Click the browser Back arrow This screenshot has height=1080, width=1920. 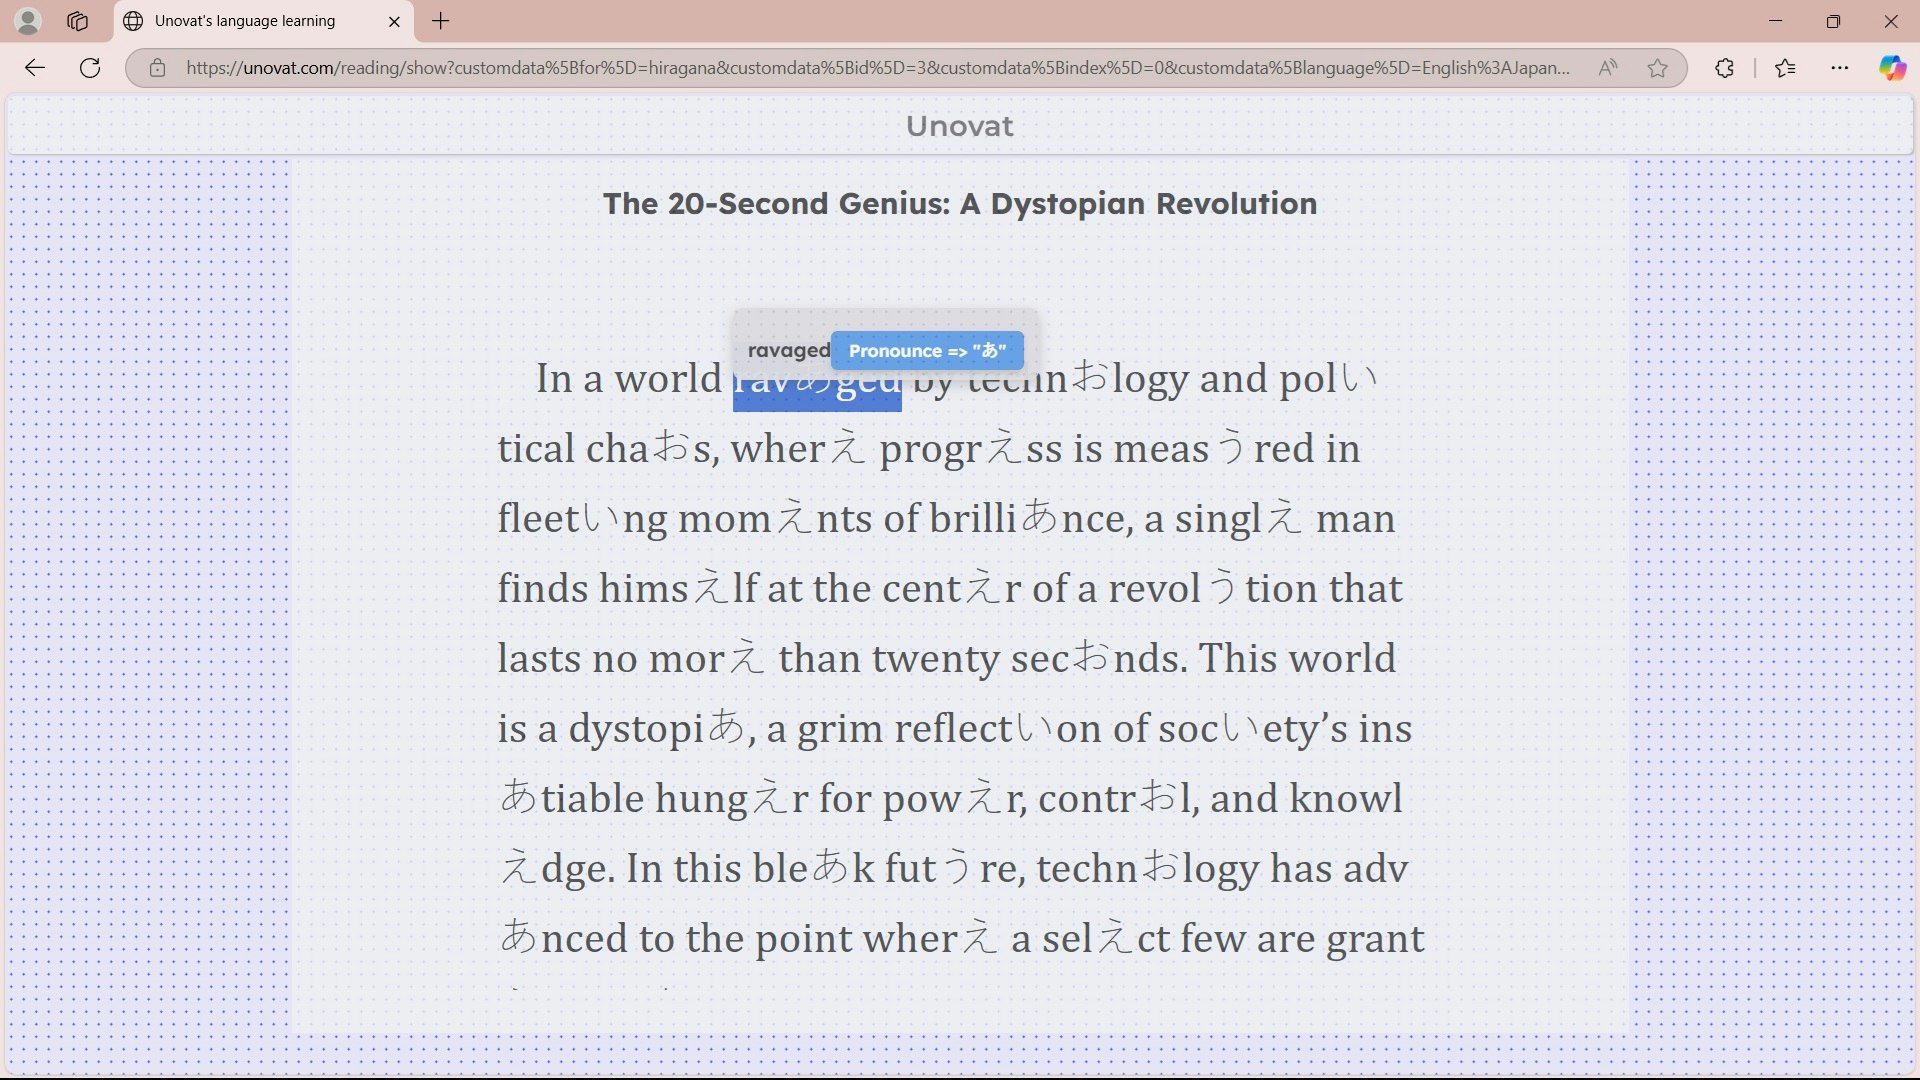tap(35, 68)
